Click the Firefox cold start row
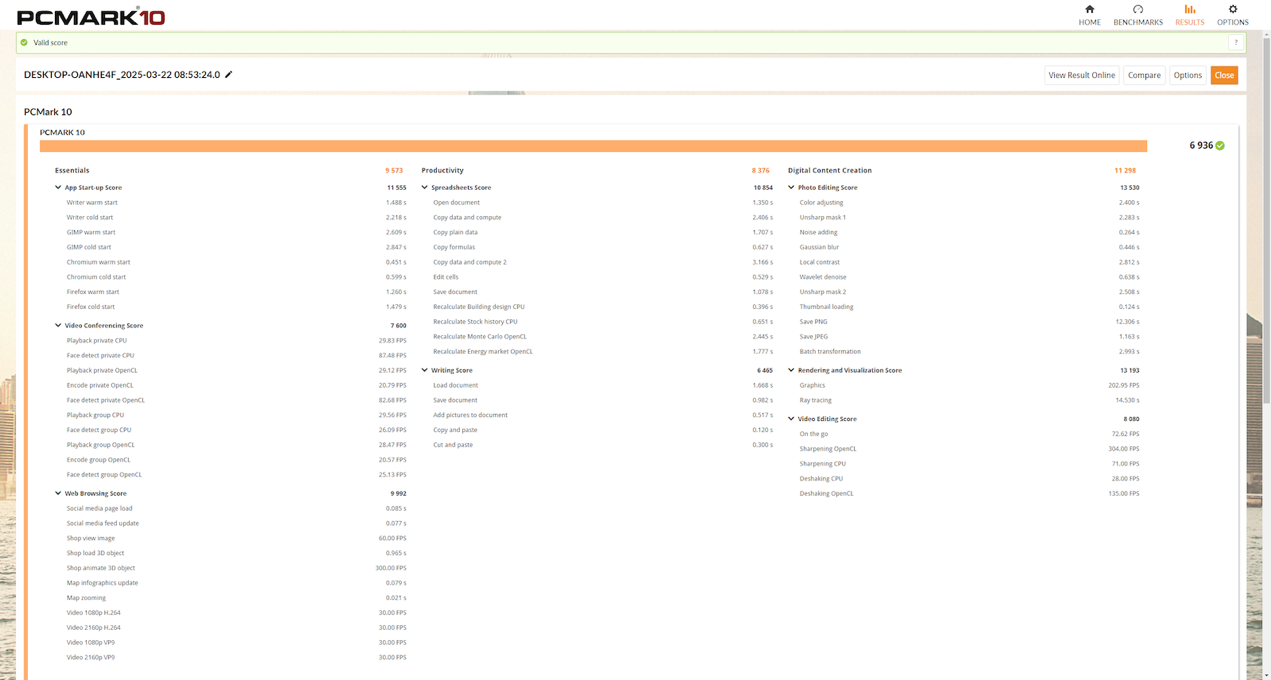Viewport: 1271px width, 680px height. (236, 307)
